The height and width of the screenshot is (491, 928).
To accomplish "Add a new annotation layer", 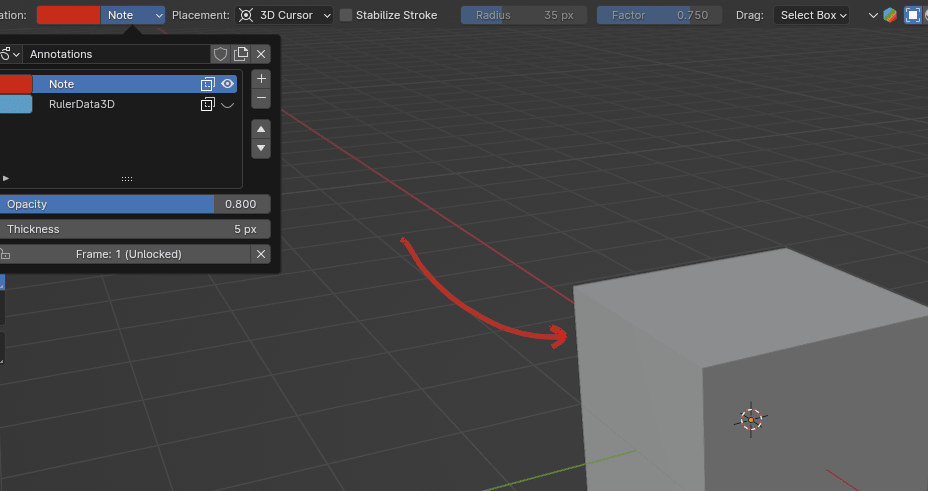I will point(261,78).
